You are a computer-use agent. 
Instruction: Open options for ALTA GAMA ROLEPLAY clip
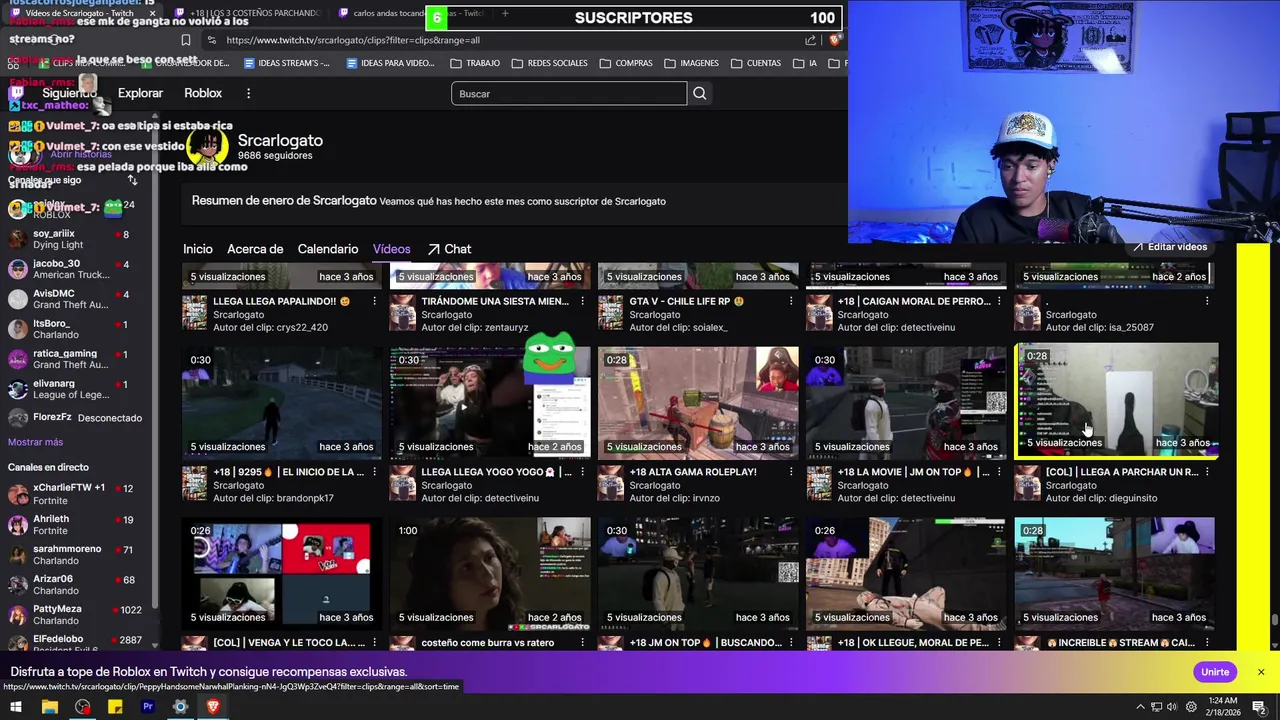click(790, 472)
